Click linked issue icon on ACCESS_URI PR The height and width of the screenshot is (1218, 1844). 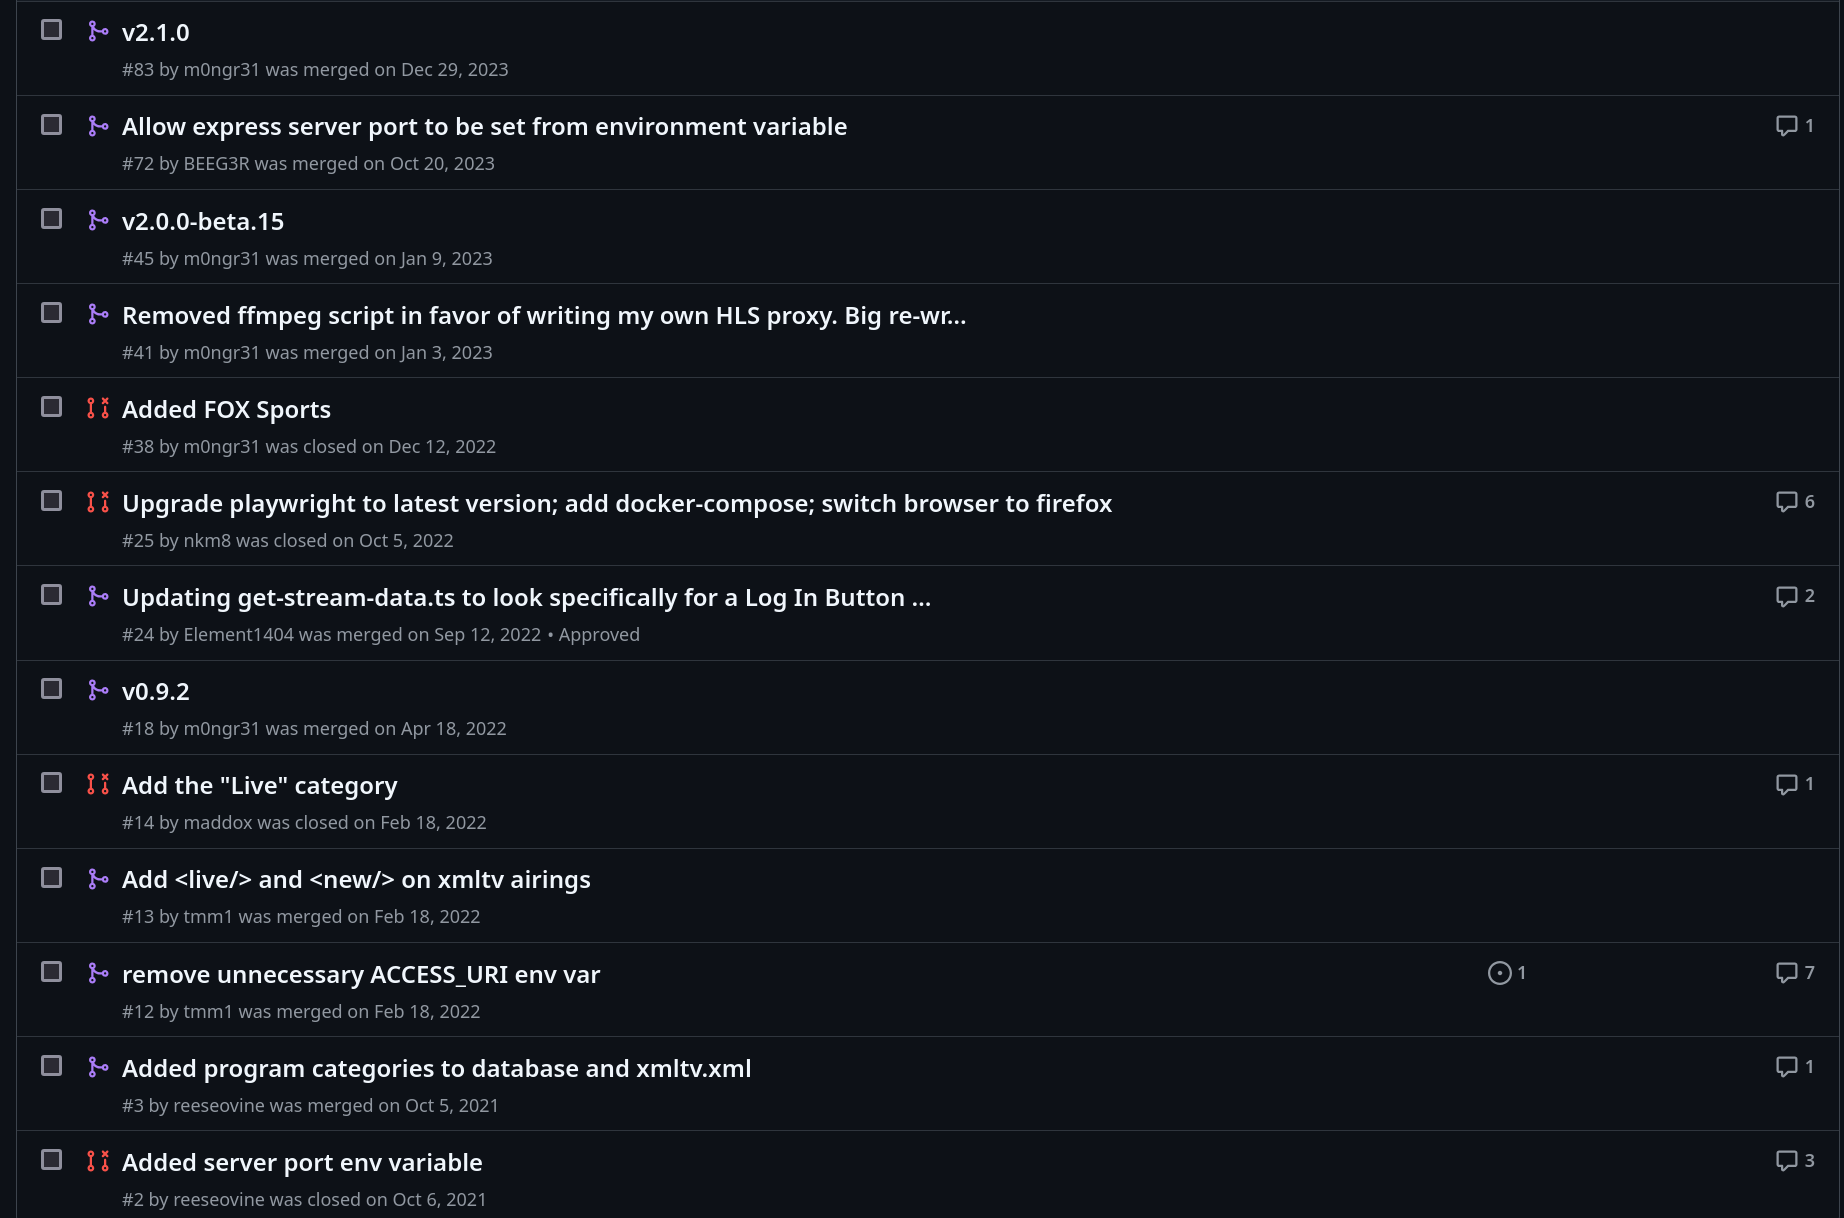[x=1499, y=973]
